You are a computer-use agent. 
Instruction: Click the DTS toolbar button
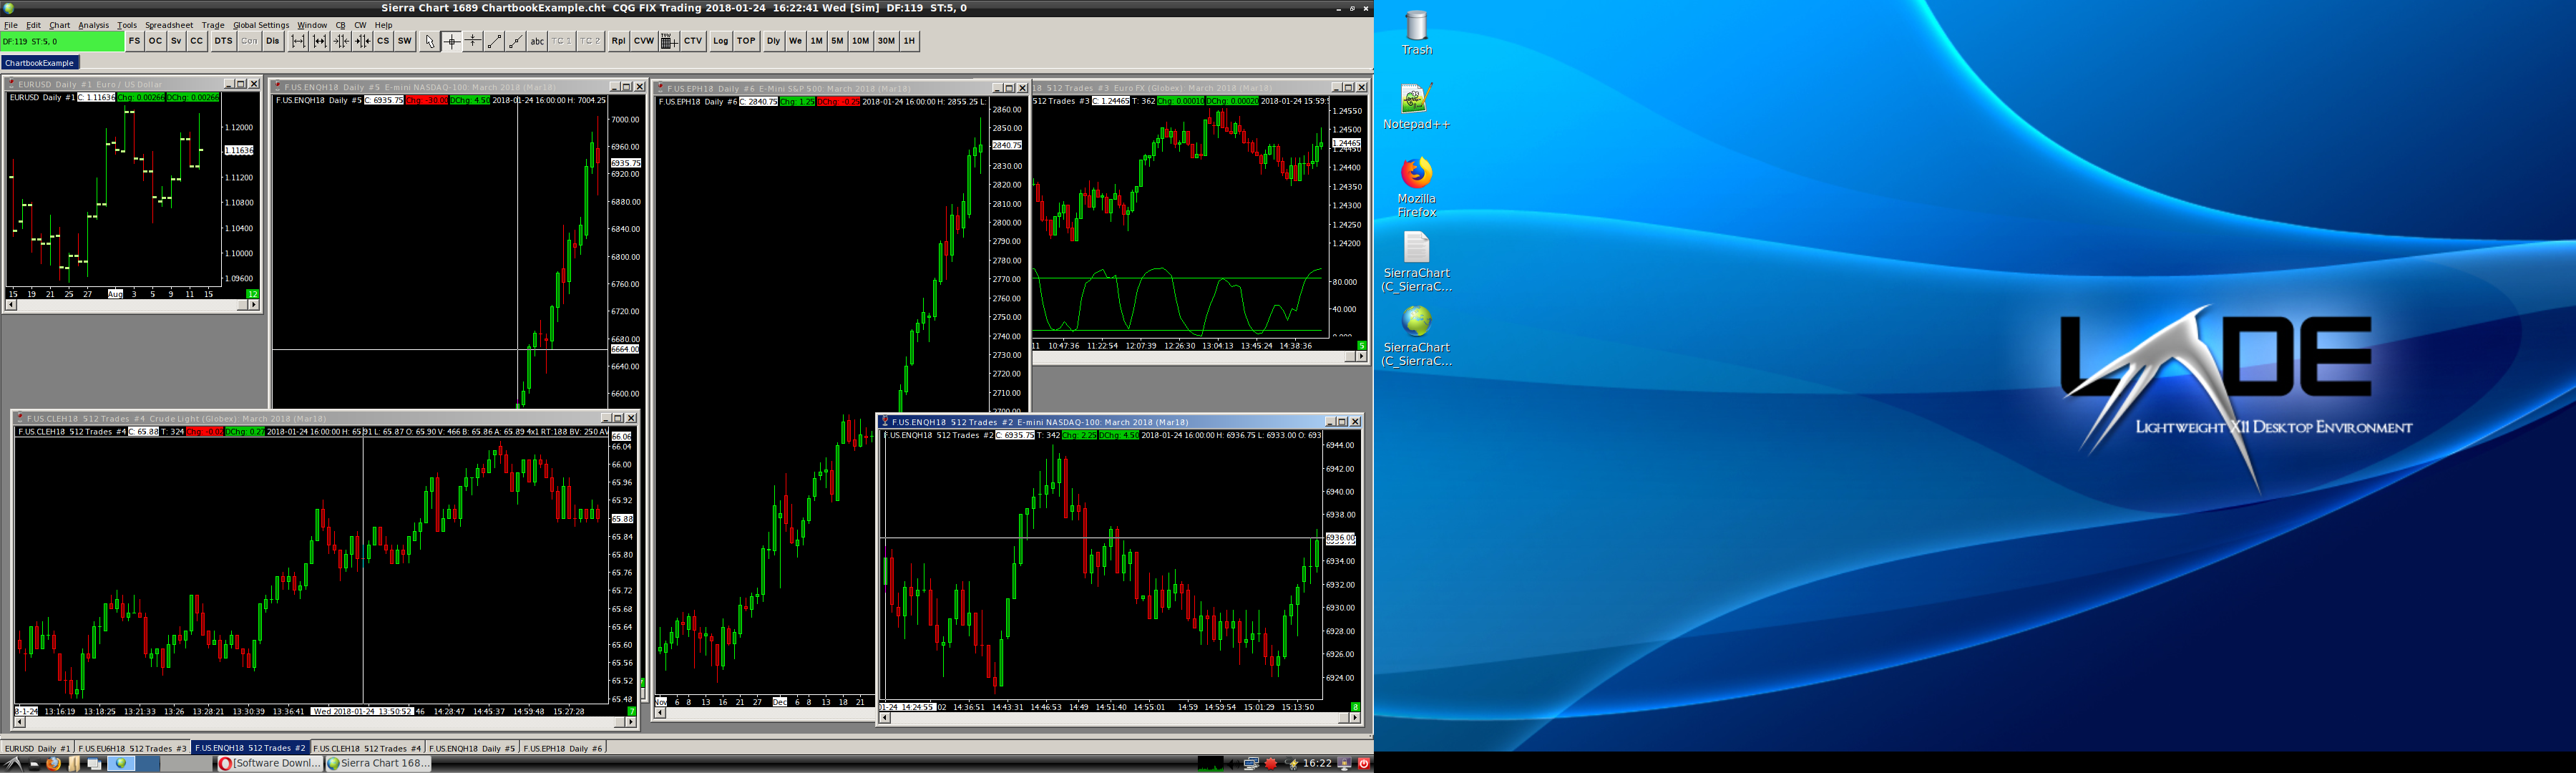pyautogui.click(x=223, y=41)
